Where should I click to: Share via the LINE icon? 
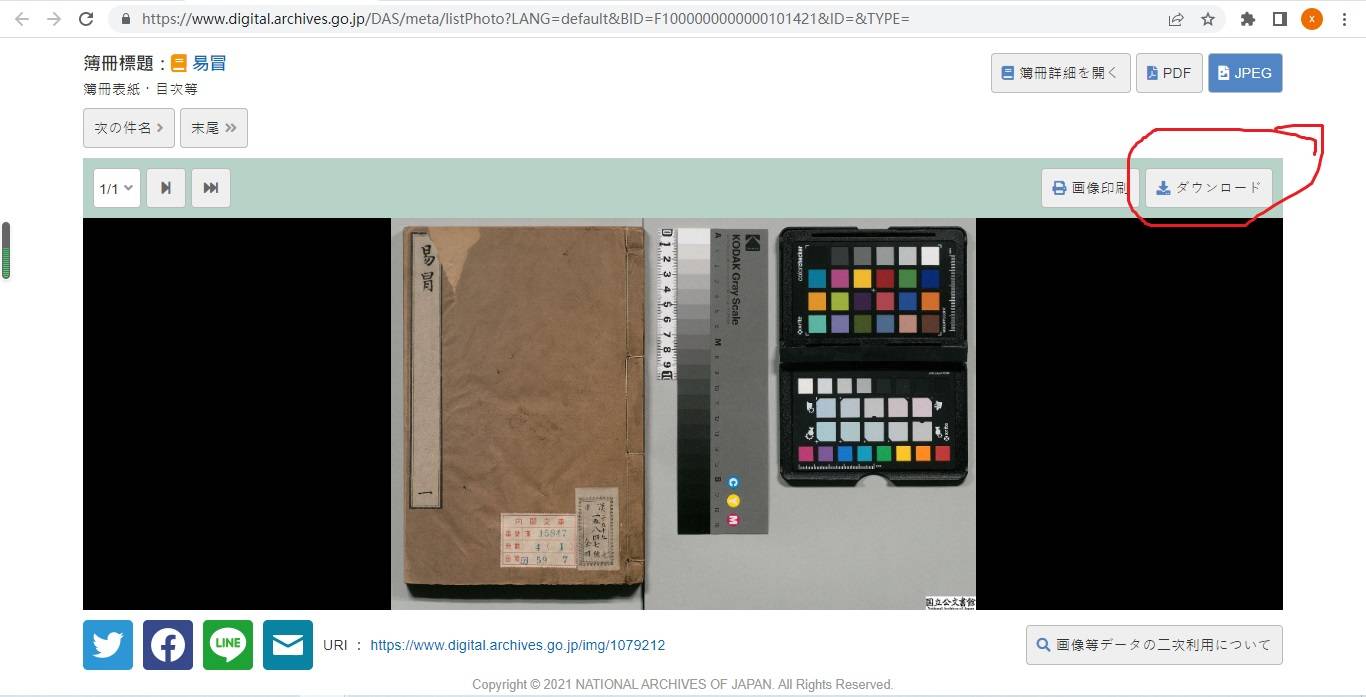(228, 645)
